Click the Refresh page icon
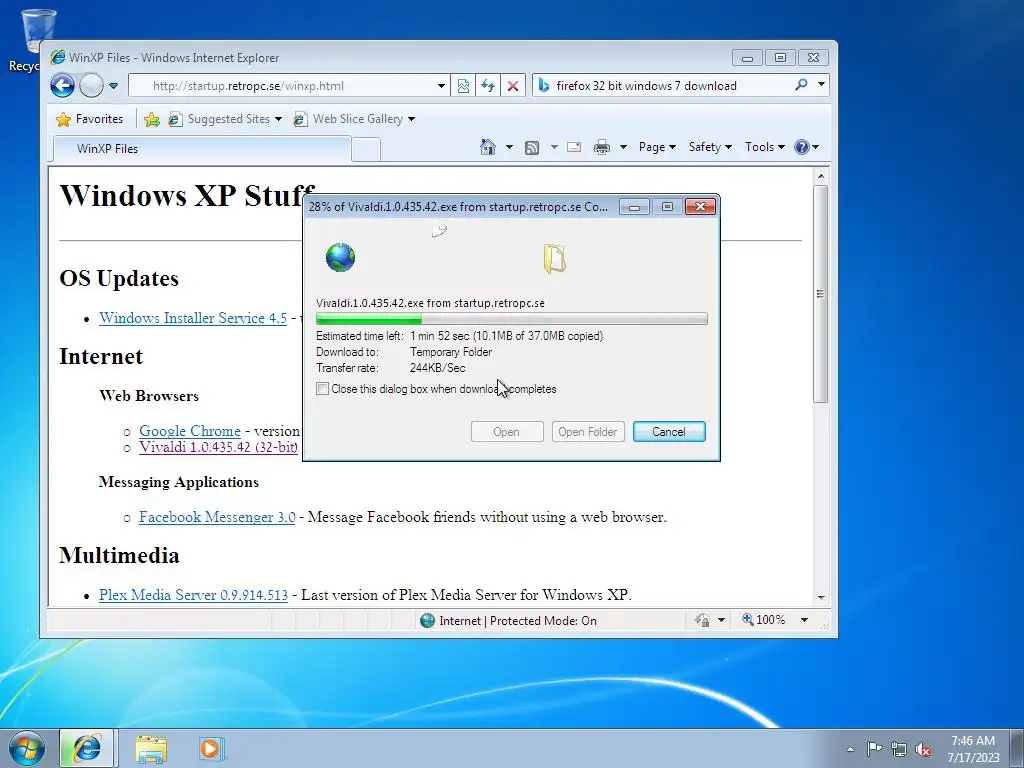1024x768 pixels. (x=488, y=86)
